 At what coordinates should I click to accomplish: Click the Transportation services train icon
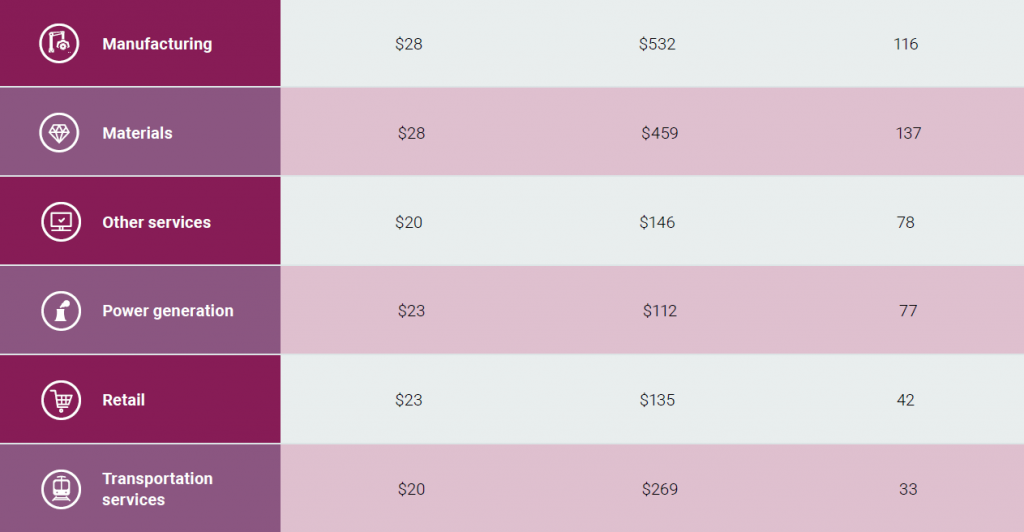click(61, 489)
